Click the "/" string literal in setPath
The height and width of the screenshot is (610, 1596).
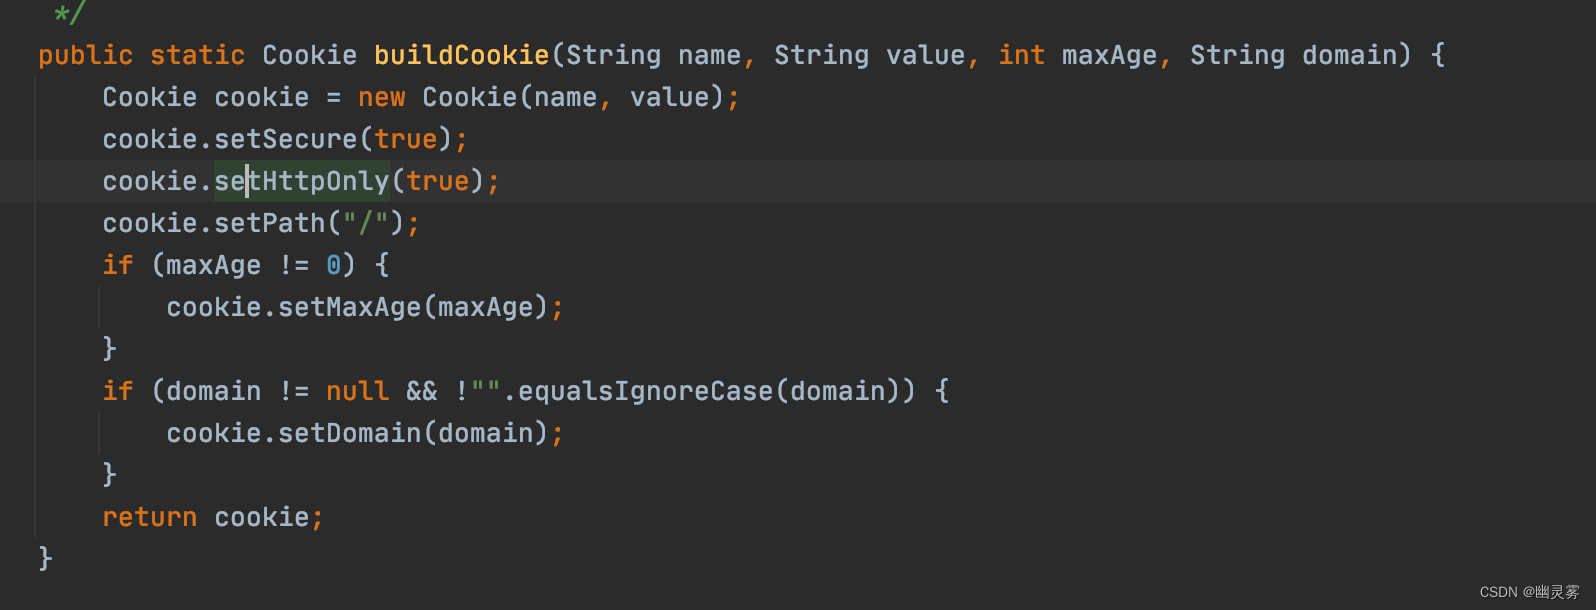366,223
